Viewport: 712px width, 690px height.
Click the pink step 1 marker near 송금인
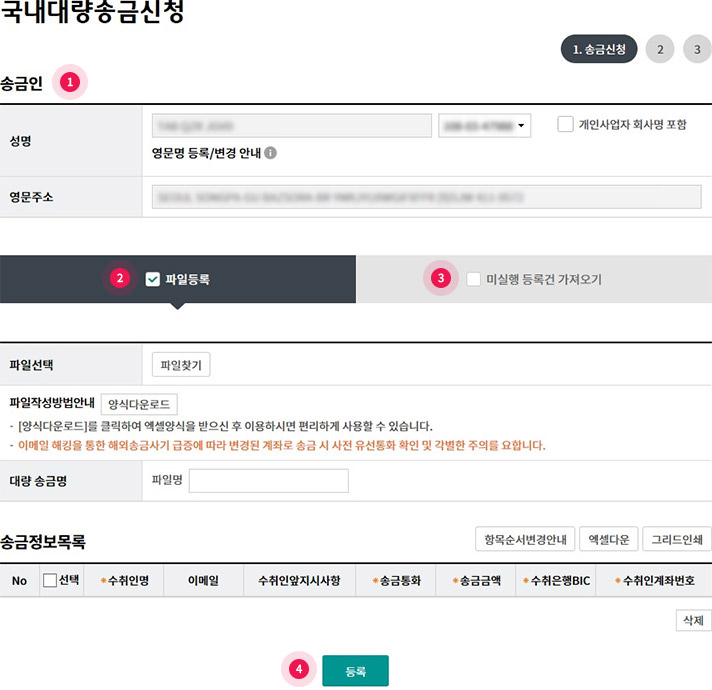69,82
